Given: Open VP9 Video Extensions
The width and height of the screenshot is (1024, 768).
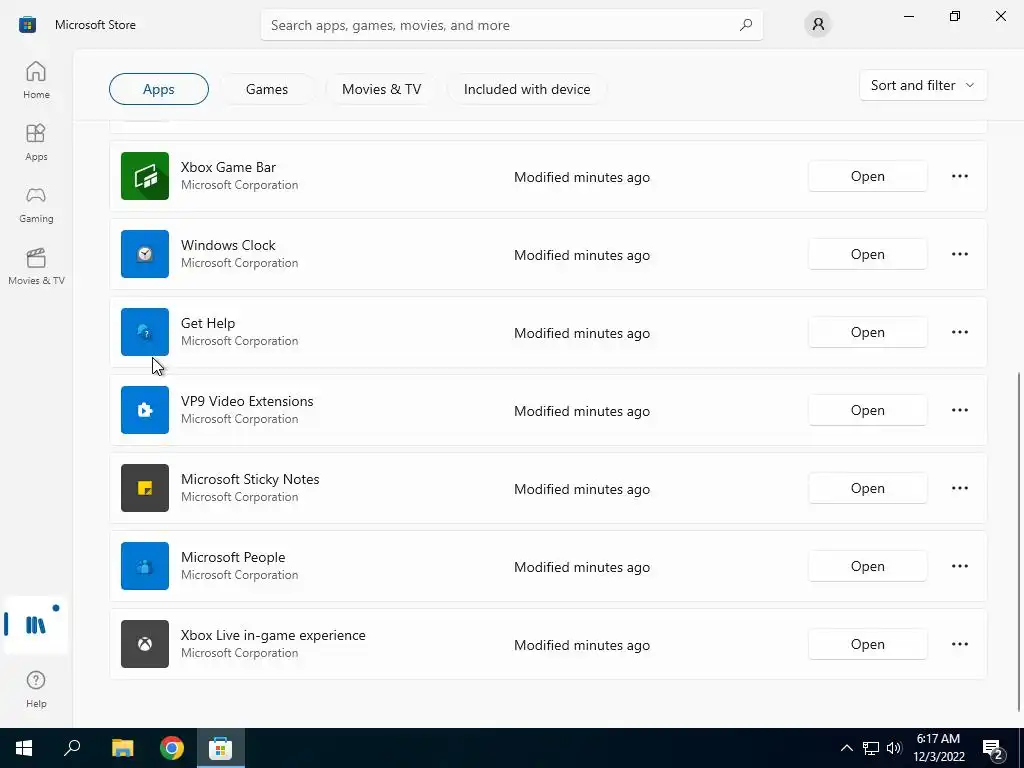Looking at the screenshot, I should point(867,410).
